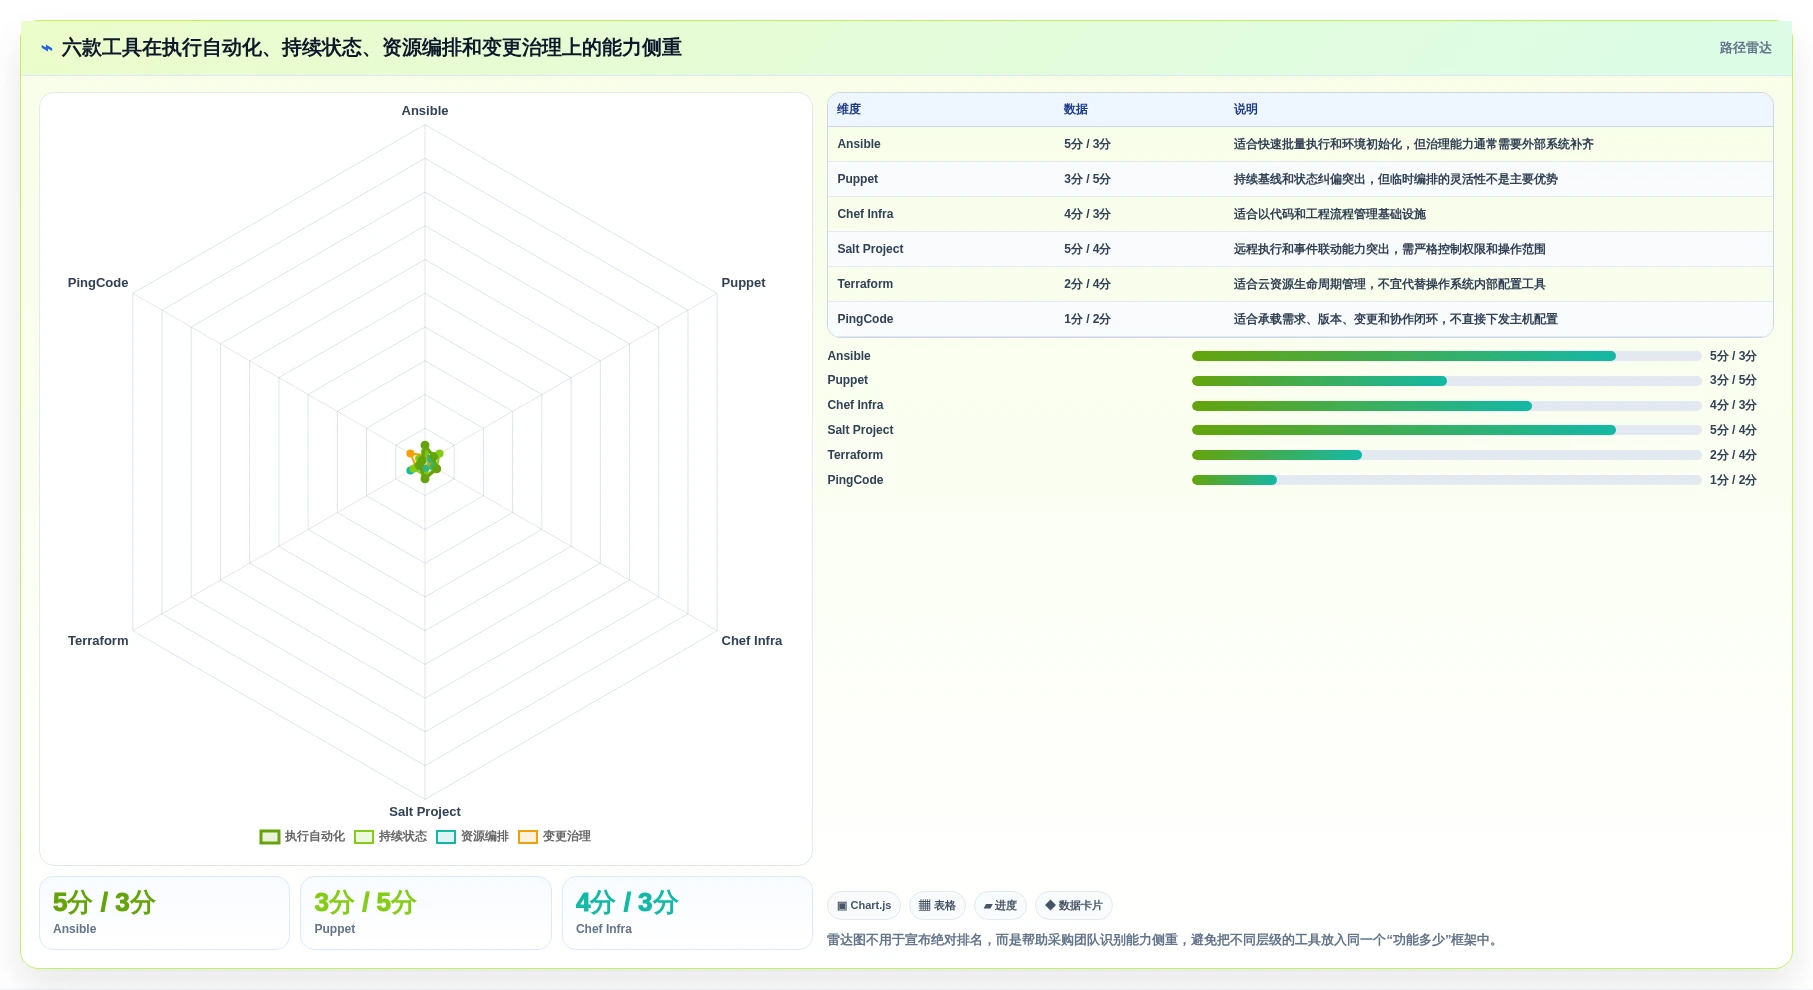Click Ansible's progress bar

click(x=1446, y=356)
